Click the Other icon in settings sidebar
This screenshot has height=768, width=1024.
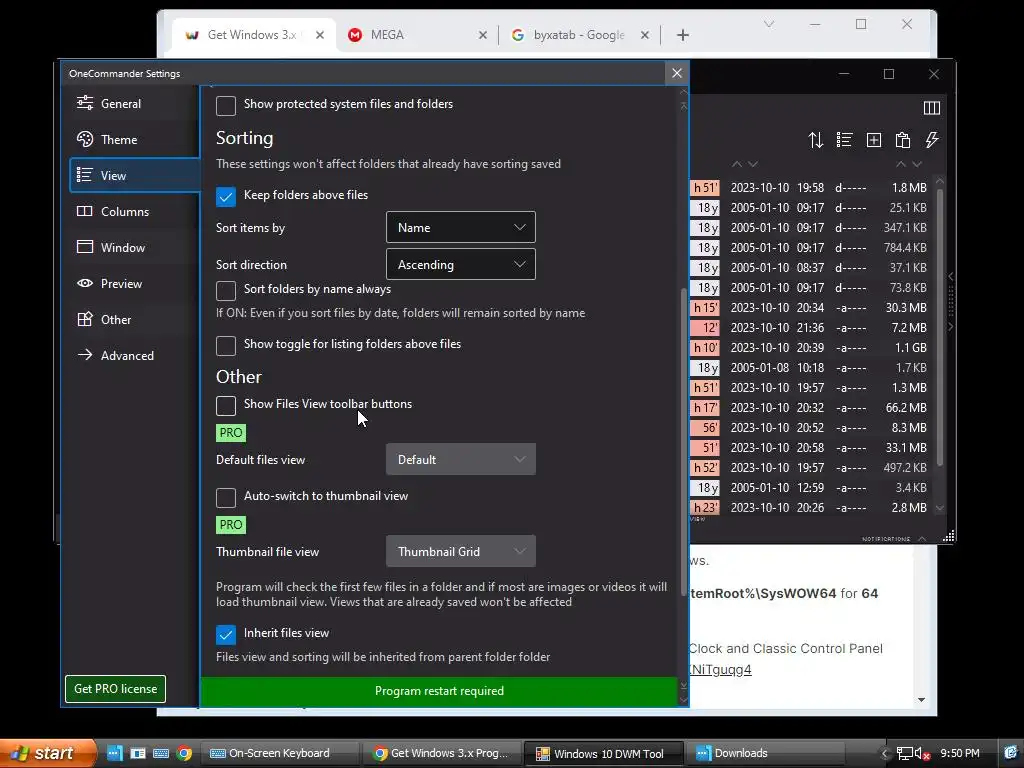pos(85,319)
